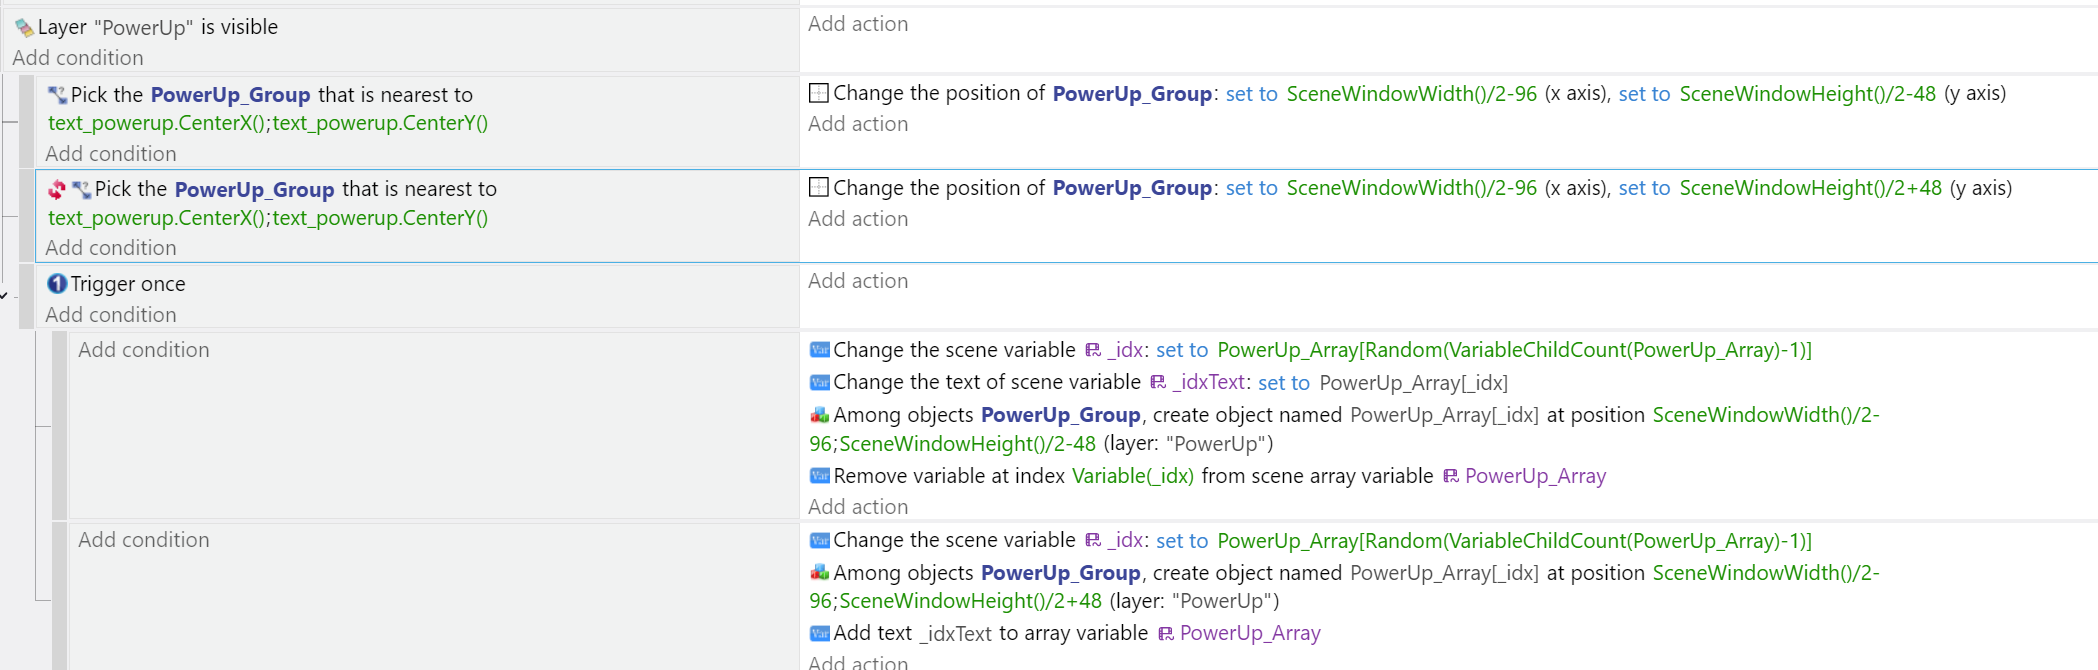Select the PowerUp_Array parameter in Add text action
The height and width of the screenshot is (670, 2098).
tap(1249, 634)
